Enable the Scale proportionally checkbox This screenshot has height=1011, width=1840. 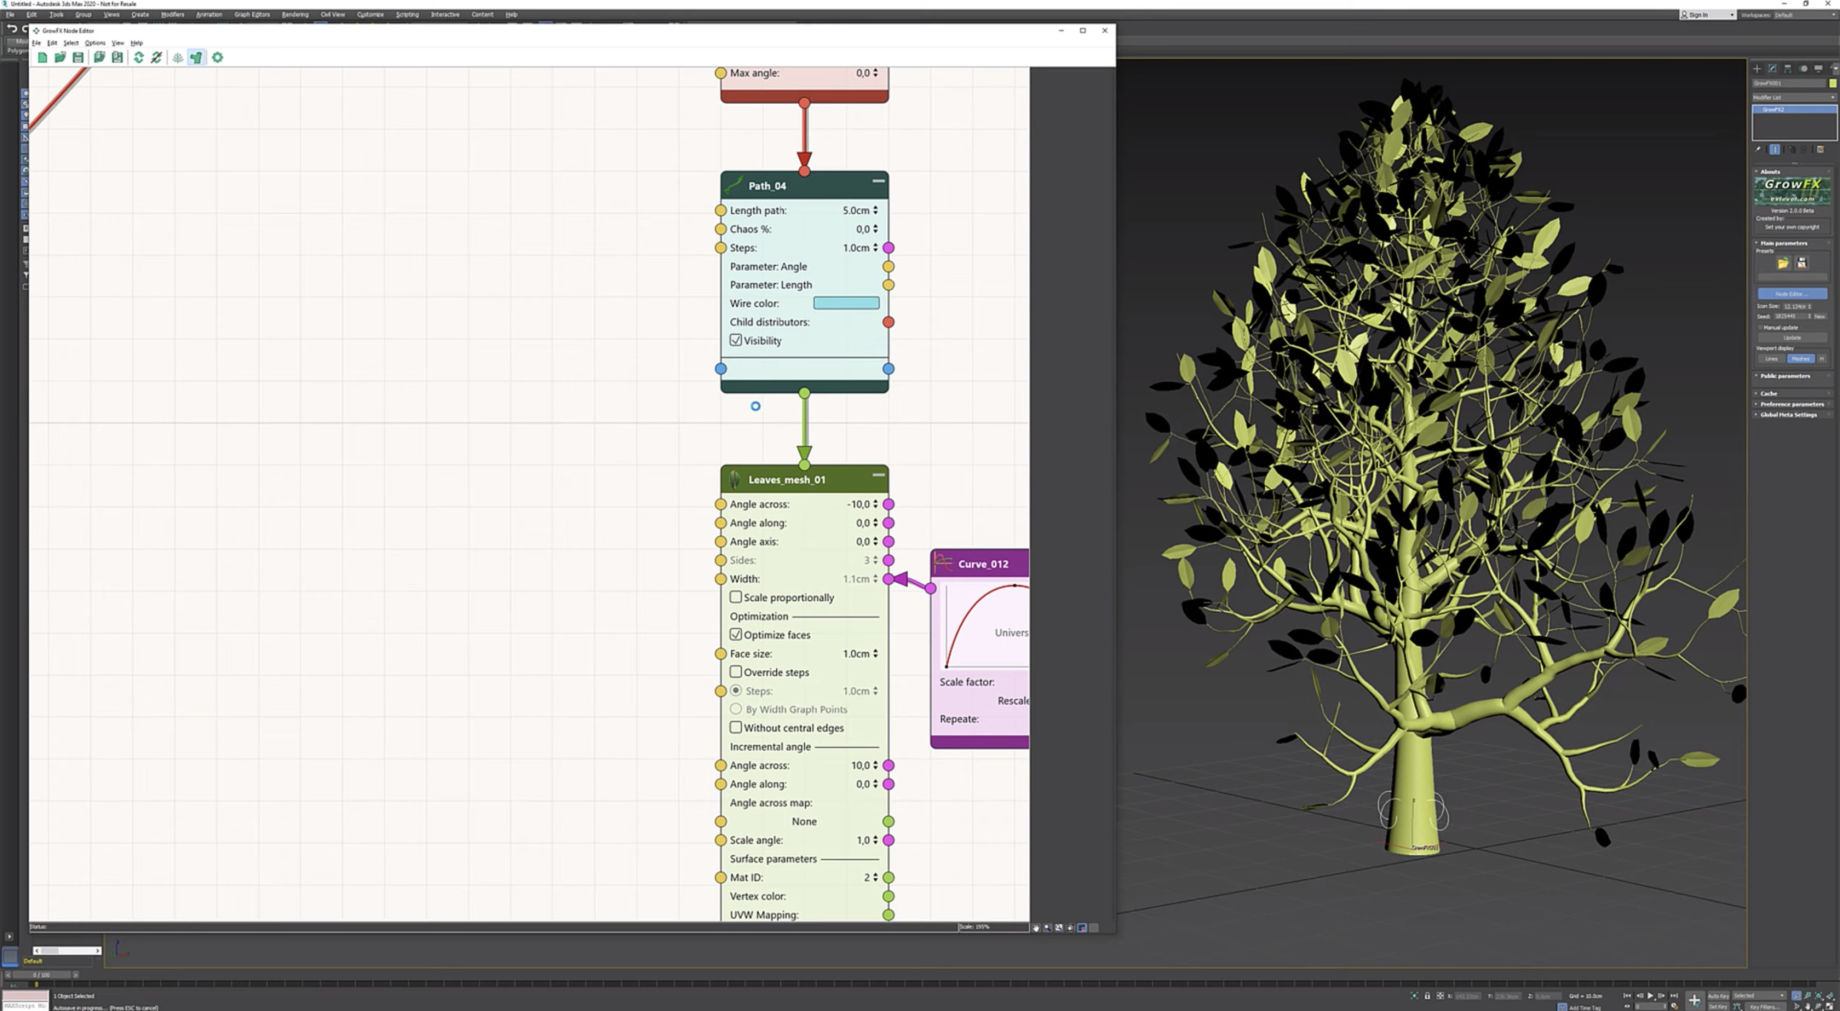[x=736, y=597]
